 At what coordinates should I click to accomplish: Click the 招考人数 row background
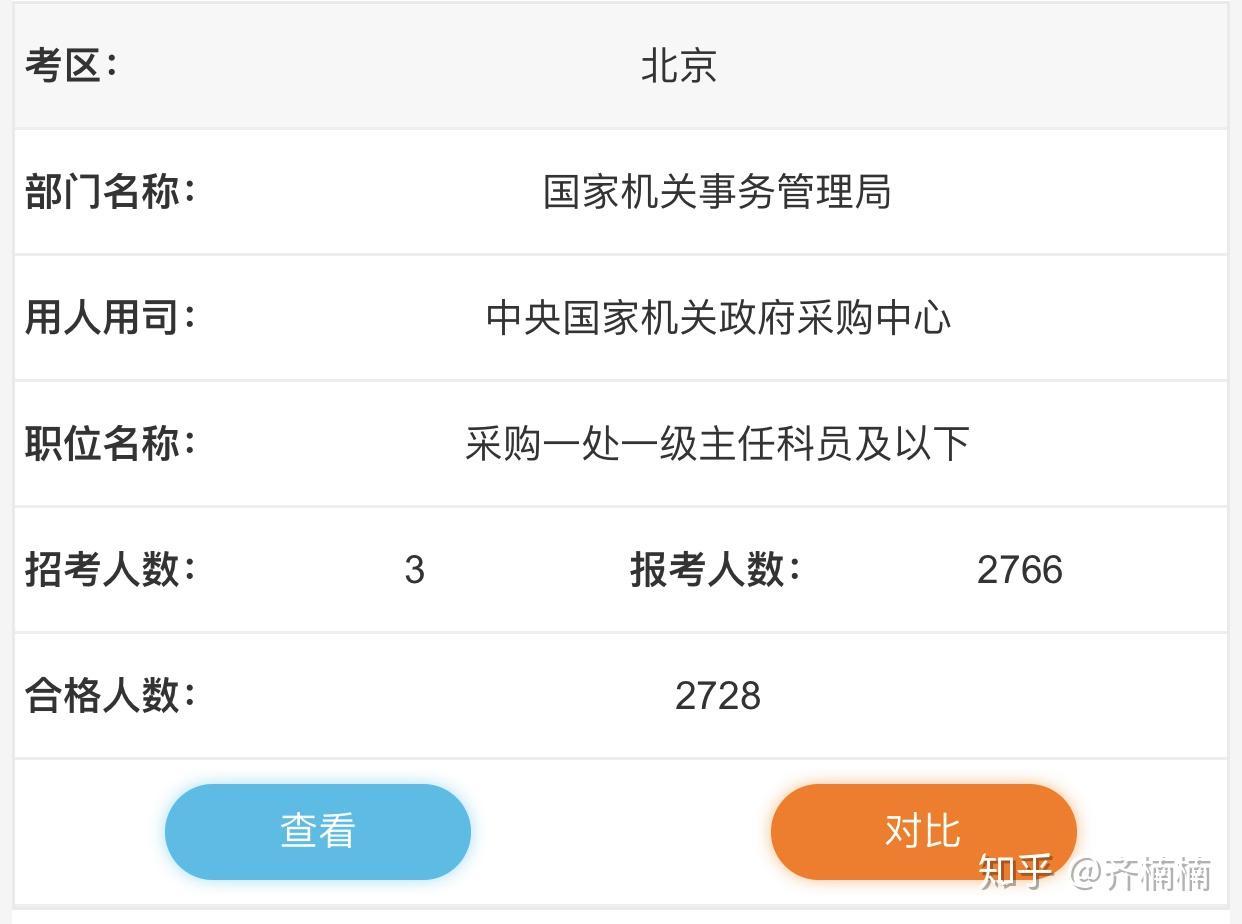(x=621, y=570)
